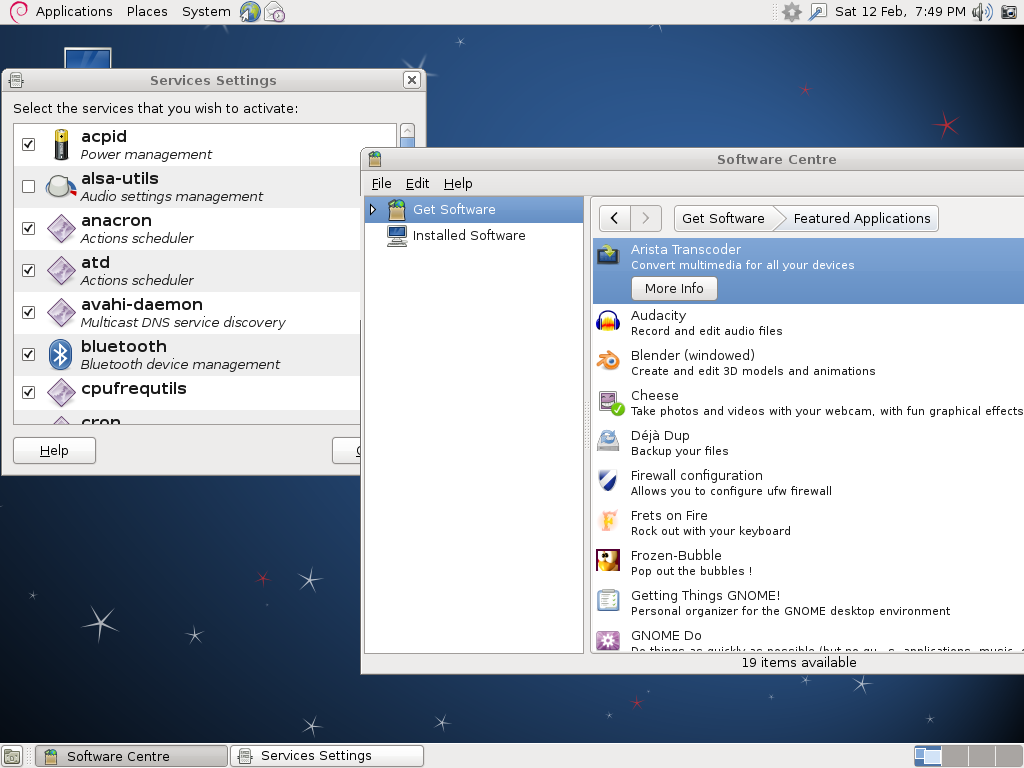The width and height of the screenshot is (1024, 768).
Task: Open the Places menu
Action: (x=147, y=12)
